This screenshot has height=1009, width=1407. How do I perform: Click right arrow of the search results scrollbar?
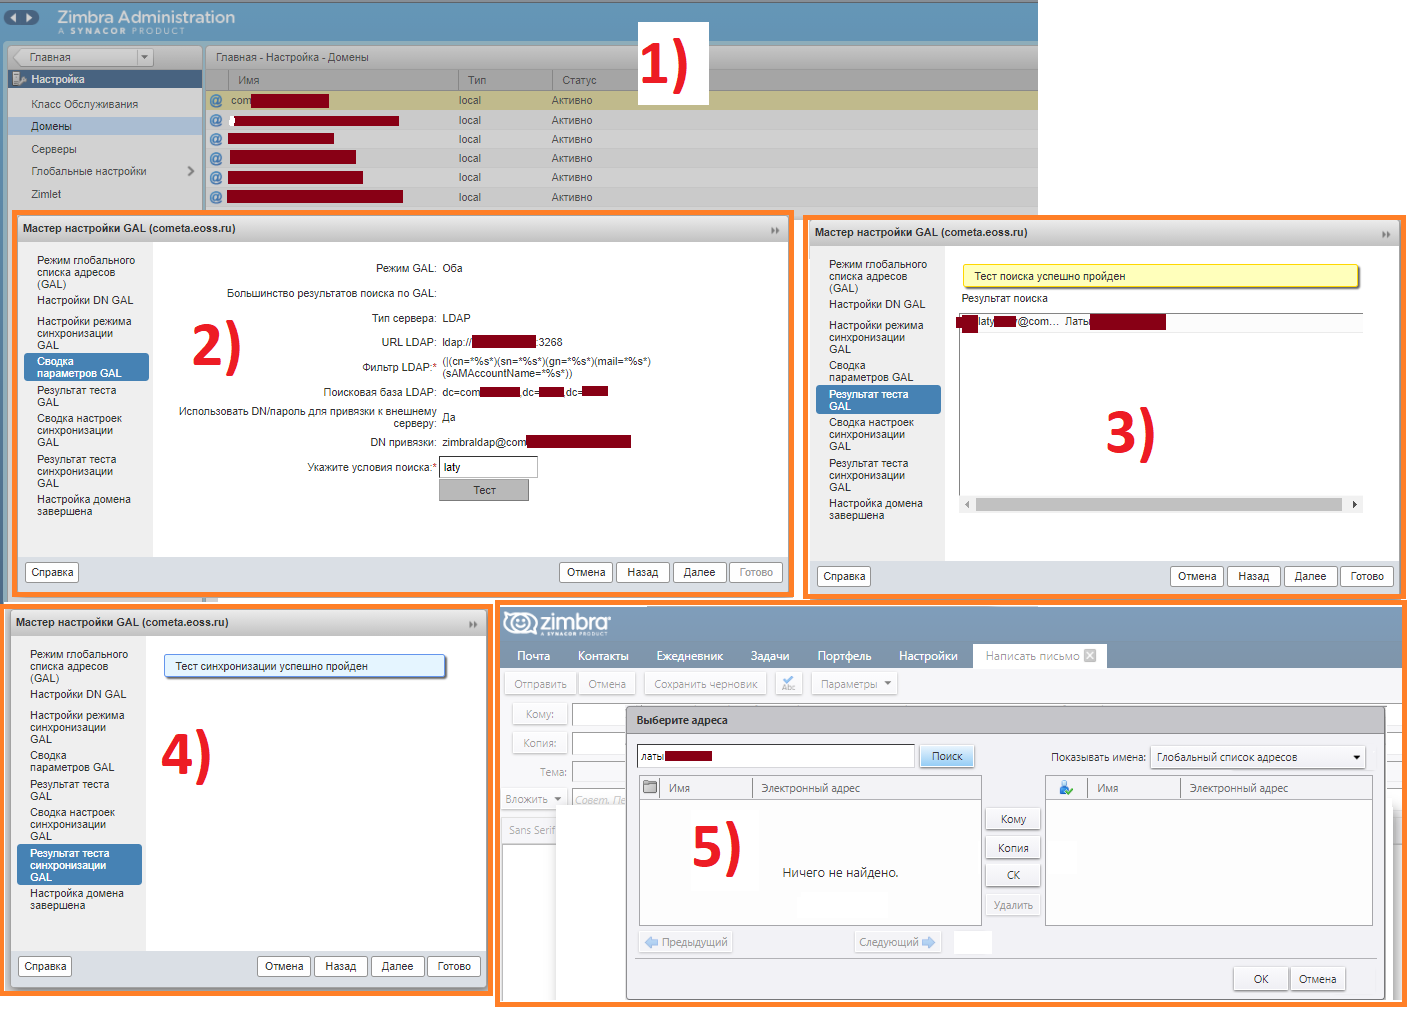pos(1354,504)
